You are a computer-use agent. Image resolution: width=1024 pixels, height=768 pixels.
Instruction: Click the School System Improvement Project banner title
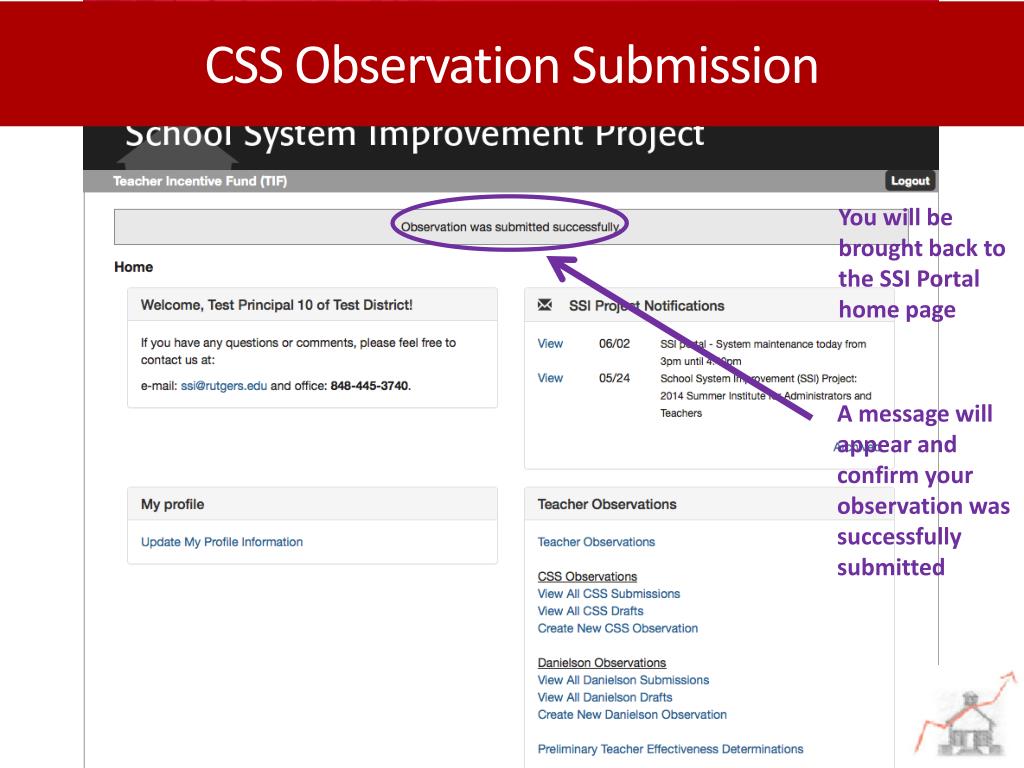click(415, 136)
